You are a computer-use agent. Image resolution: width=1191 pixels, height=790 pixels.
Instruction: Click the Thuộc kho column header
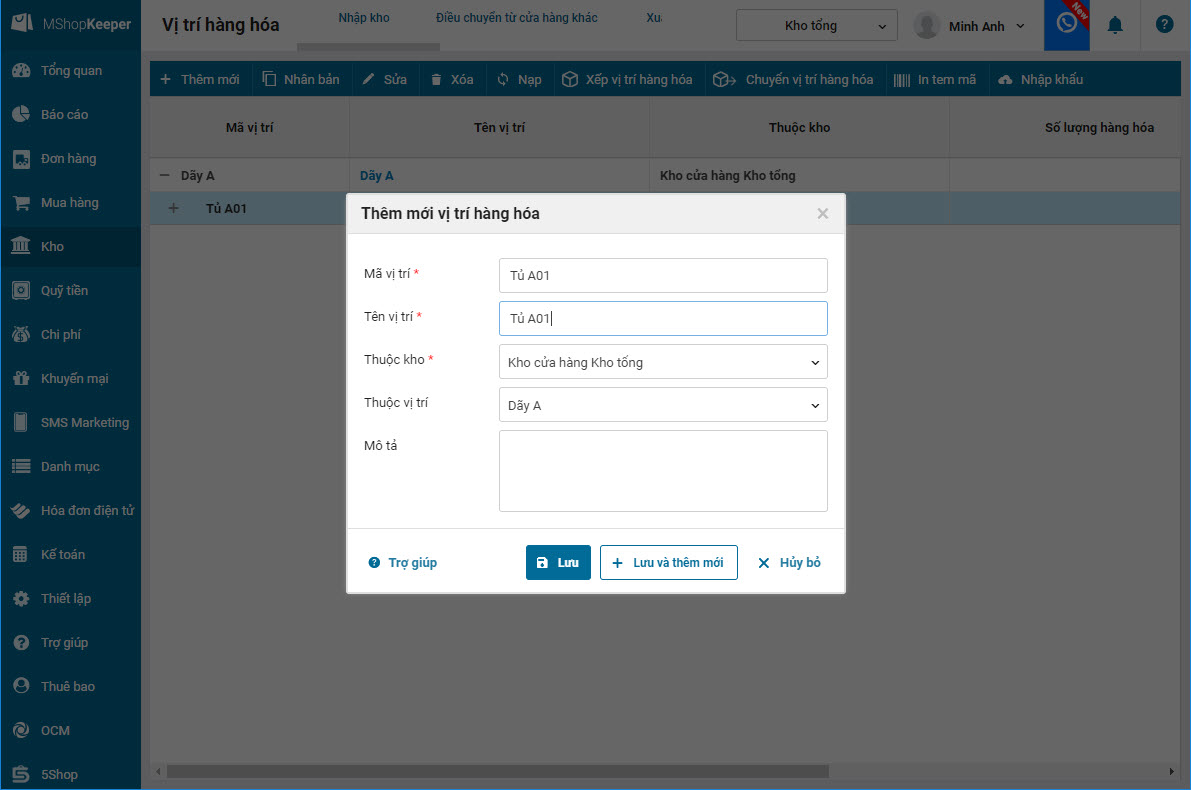point(799,128)
